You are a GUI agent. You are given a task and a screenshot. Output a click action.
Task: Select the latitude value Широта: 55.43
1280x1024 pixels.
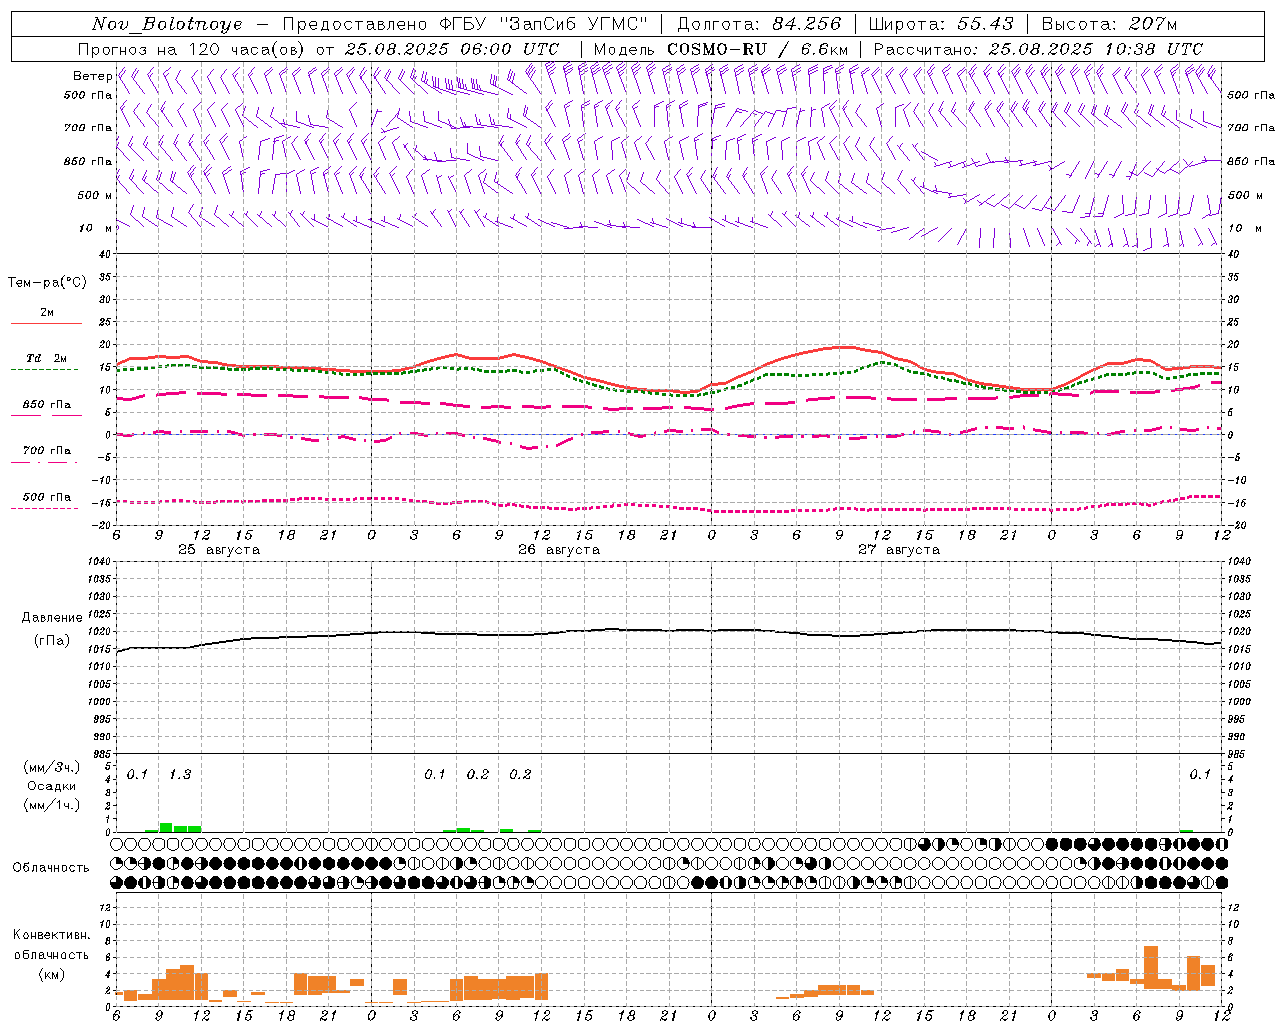tap(941, 24)
